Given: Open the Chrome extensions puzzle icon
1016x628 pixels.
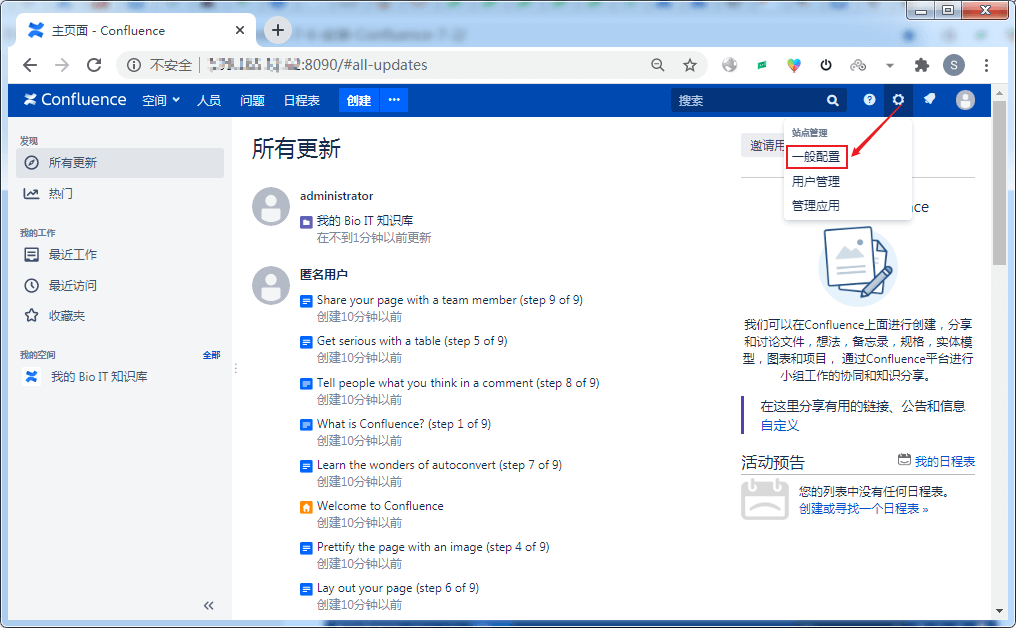Looking at the screenshot, I should pos(921,65).
